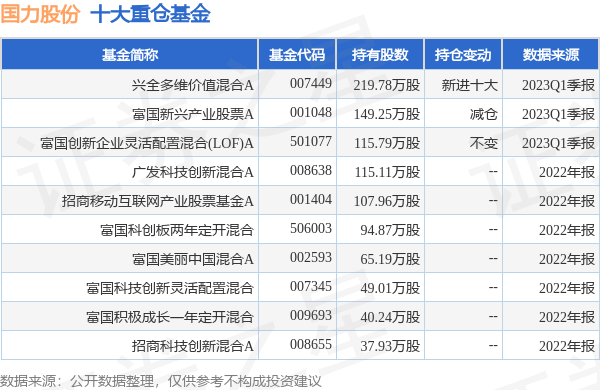The image size is (600, 390).
Task: Click 2023Q1季报 in the 501077 row
Action: [558, 143]
